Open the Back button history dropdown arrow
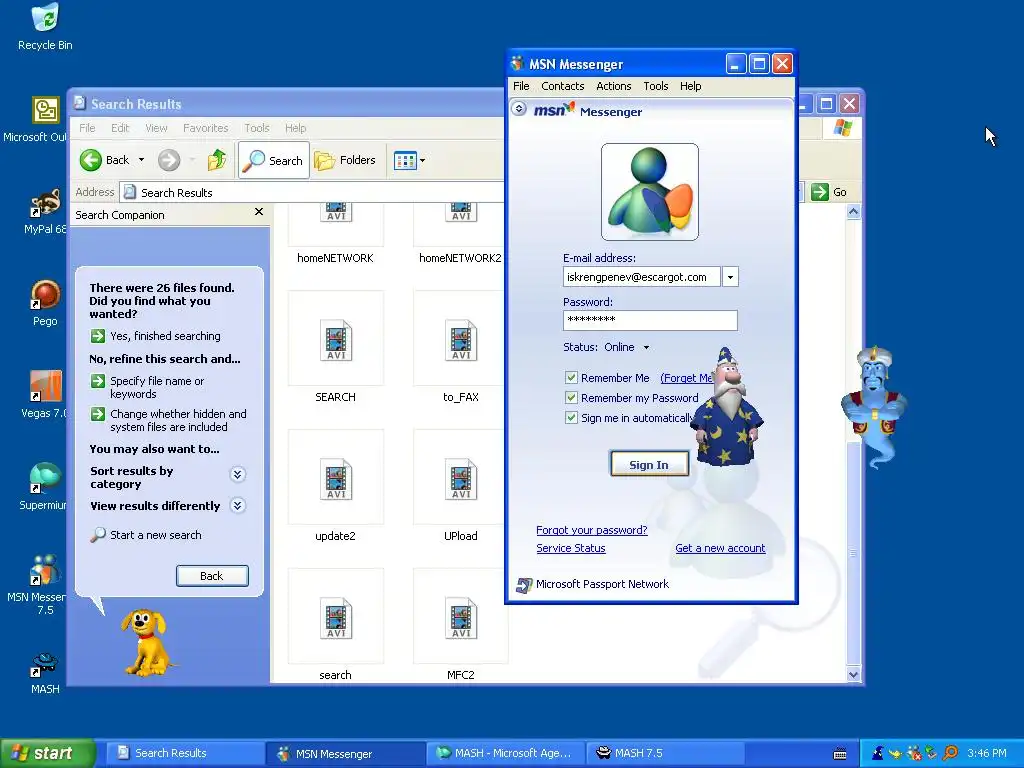 (x=141, y=160)
